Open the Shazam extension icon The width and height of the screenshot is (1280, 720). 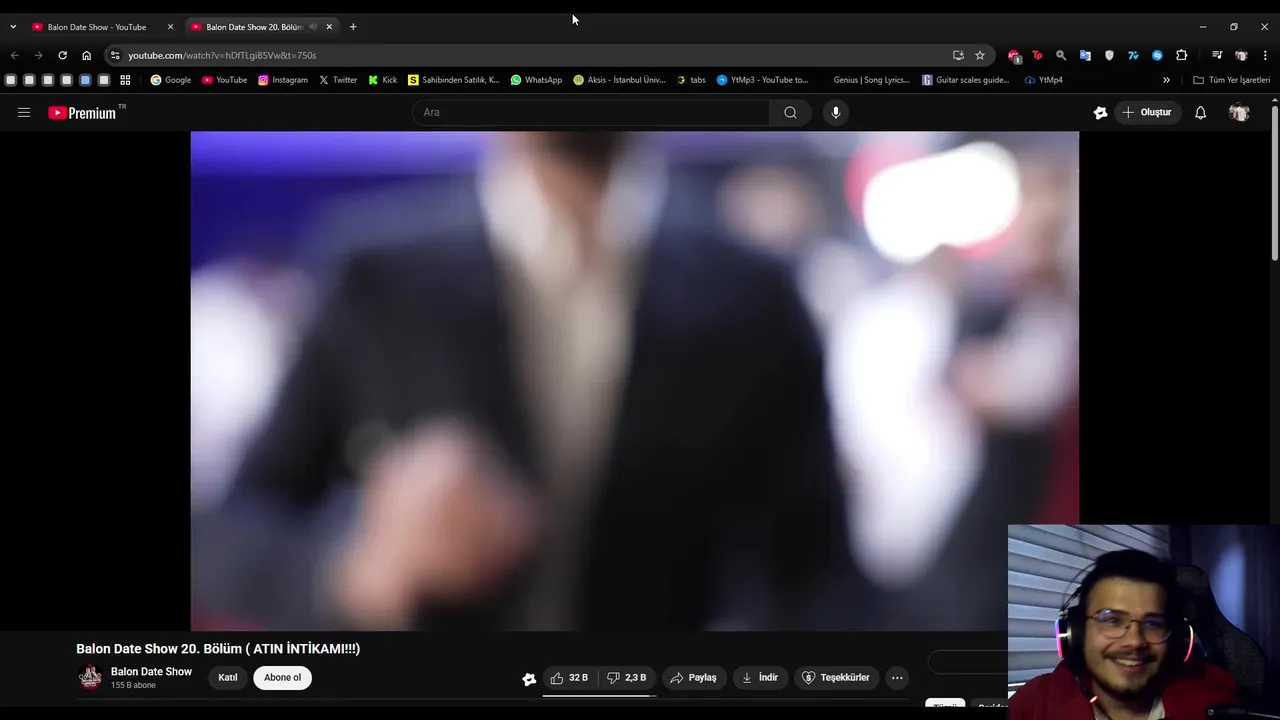[x=1157, y=55]
